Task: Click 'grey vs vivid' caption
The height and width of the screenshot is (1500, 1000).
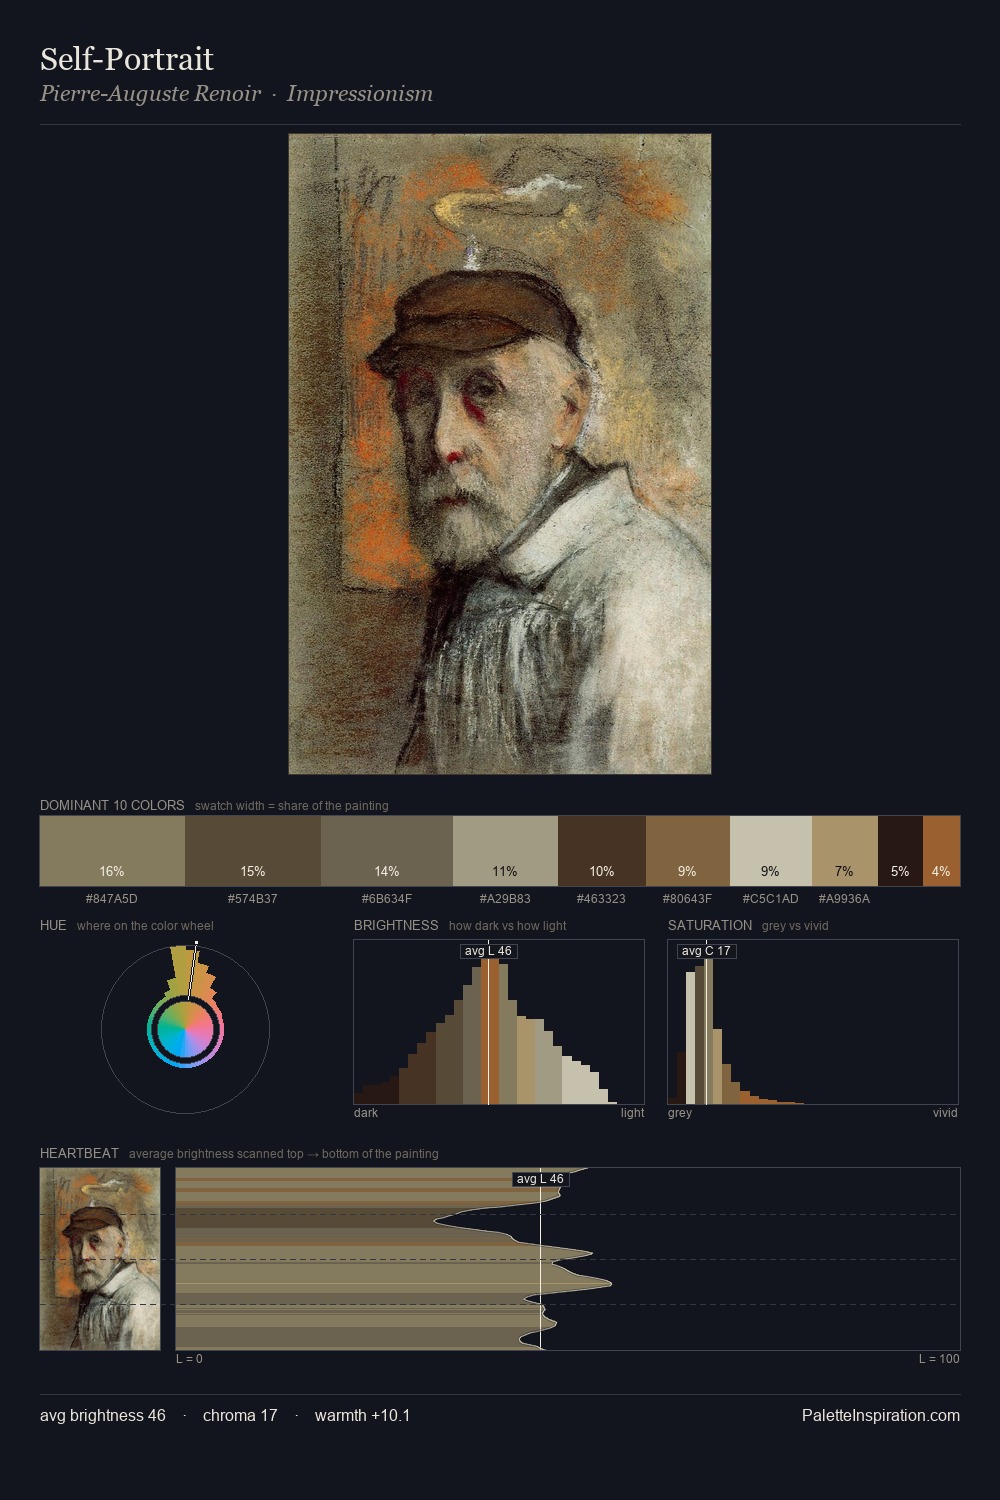Action: pyautogui.click(x=795, y=926)
